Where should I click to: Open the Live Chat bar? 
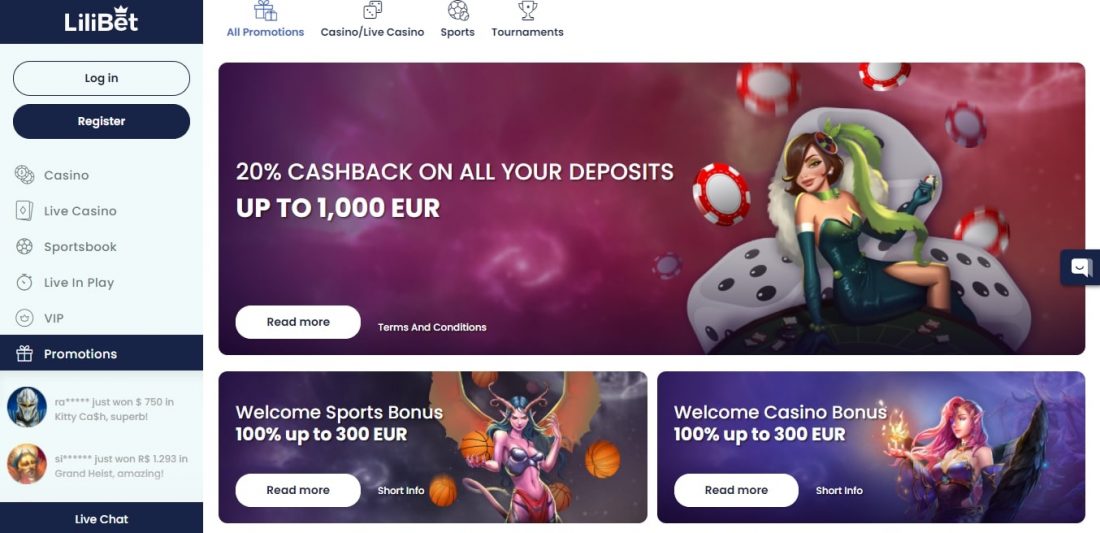pyautogui.click(x=101, y=518)
